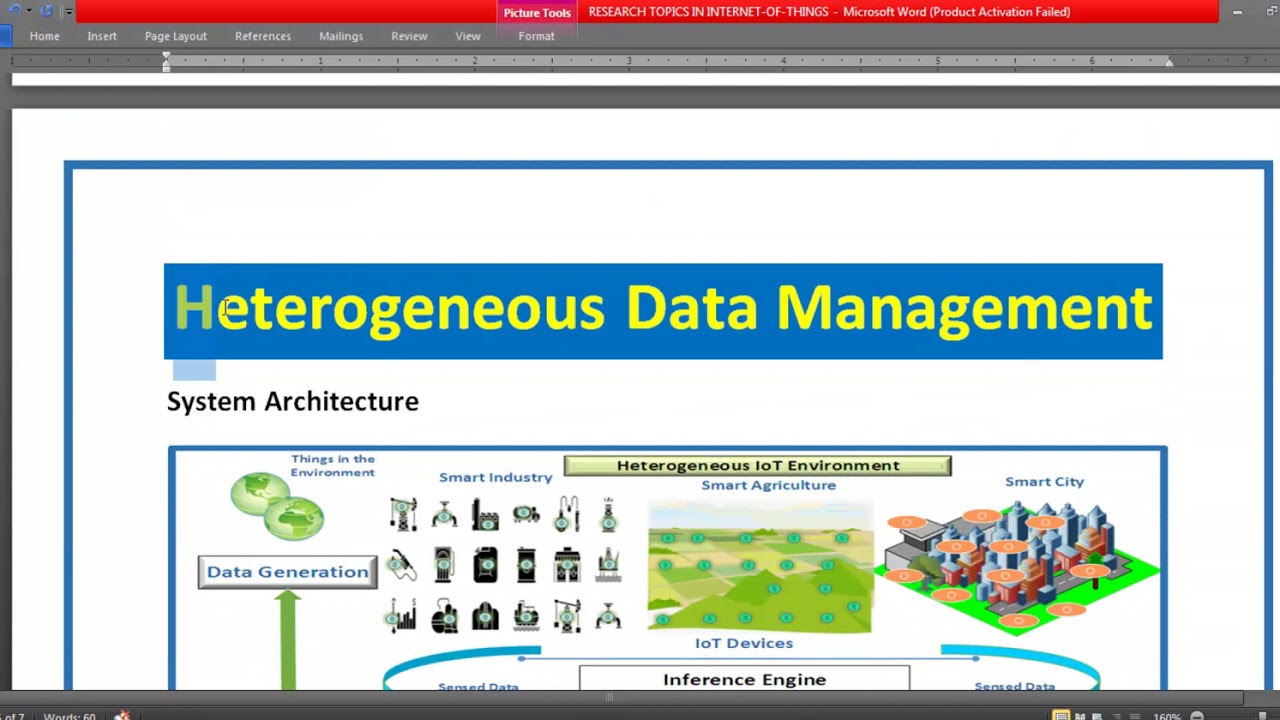This screenshot has height=720, width=1280.
Task: Open Customize Quick Access Toolbar dropdown
Action: click(x=68, y=11)
